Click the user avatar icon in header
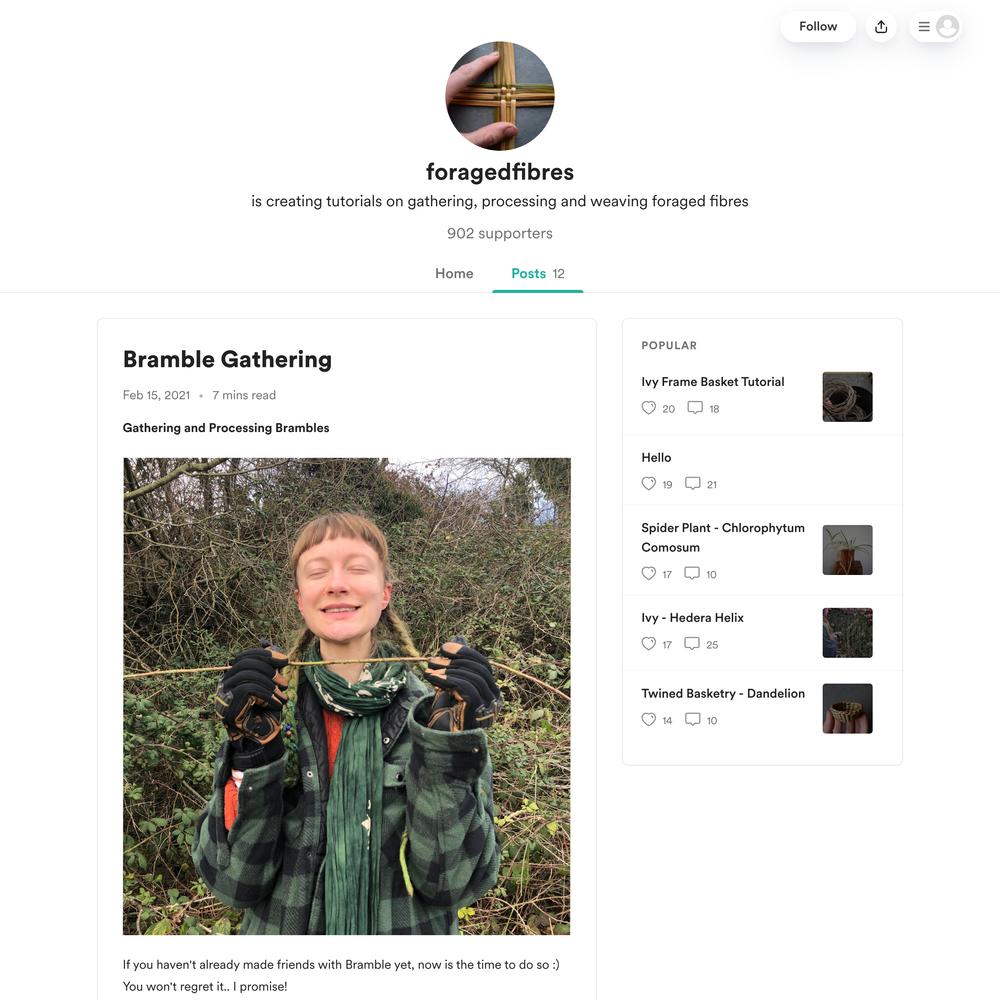 [948, 27]
